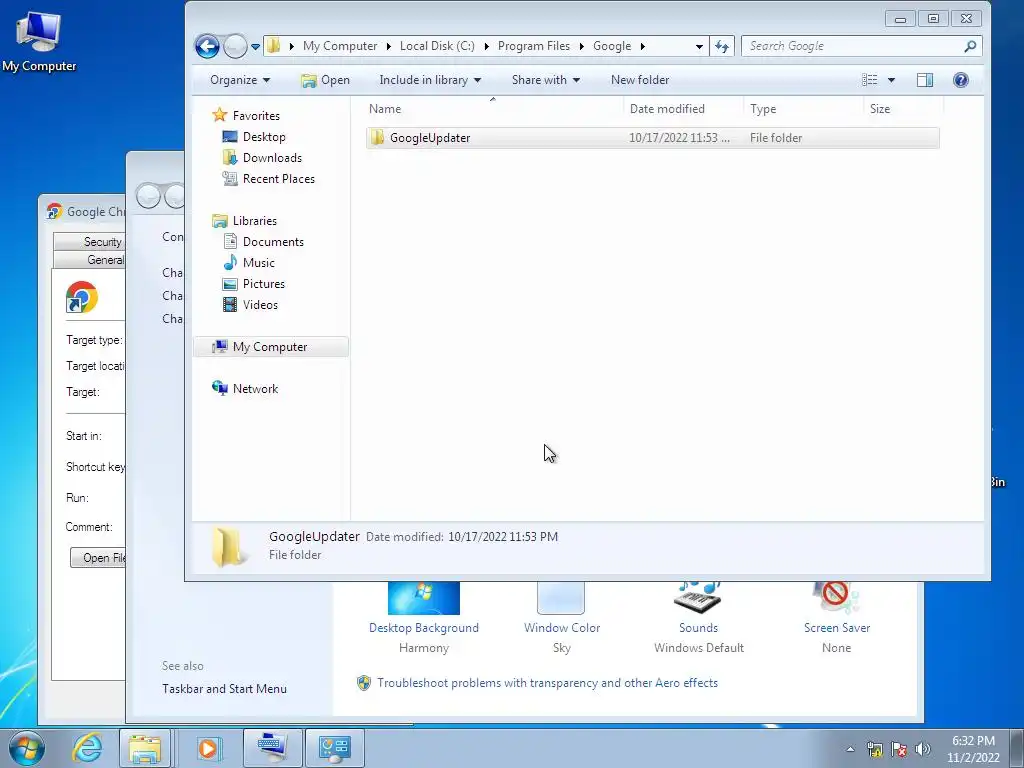Open recent pages dropdown beside navigation arrows
Screen dimensions: 1024x768
point(255,46)
